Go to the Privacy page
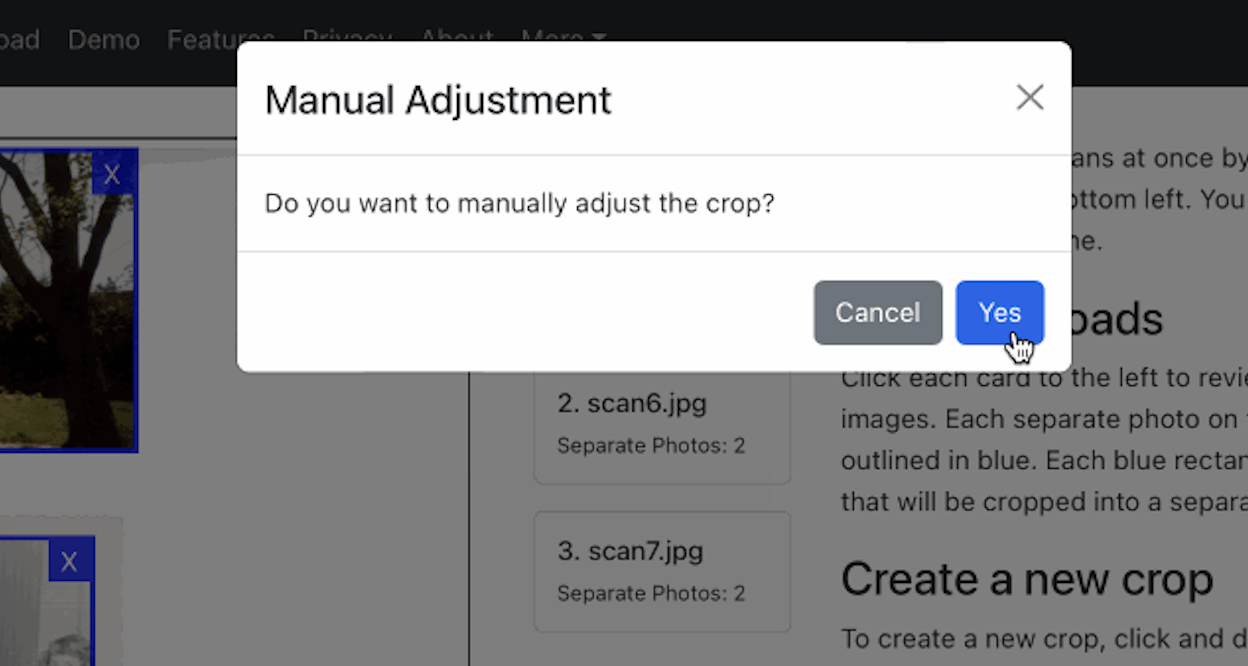This screenshot has width=1248, height=666. (x=347, y=39)
